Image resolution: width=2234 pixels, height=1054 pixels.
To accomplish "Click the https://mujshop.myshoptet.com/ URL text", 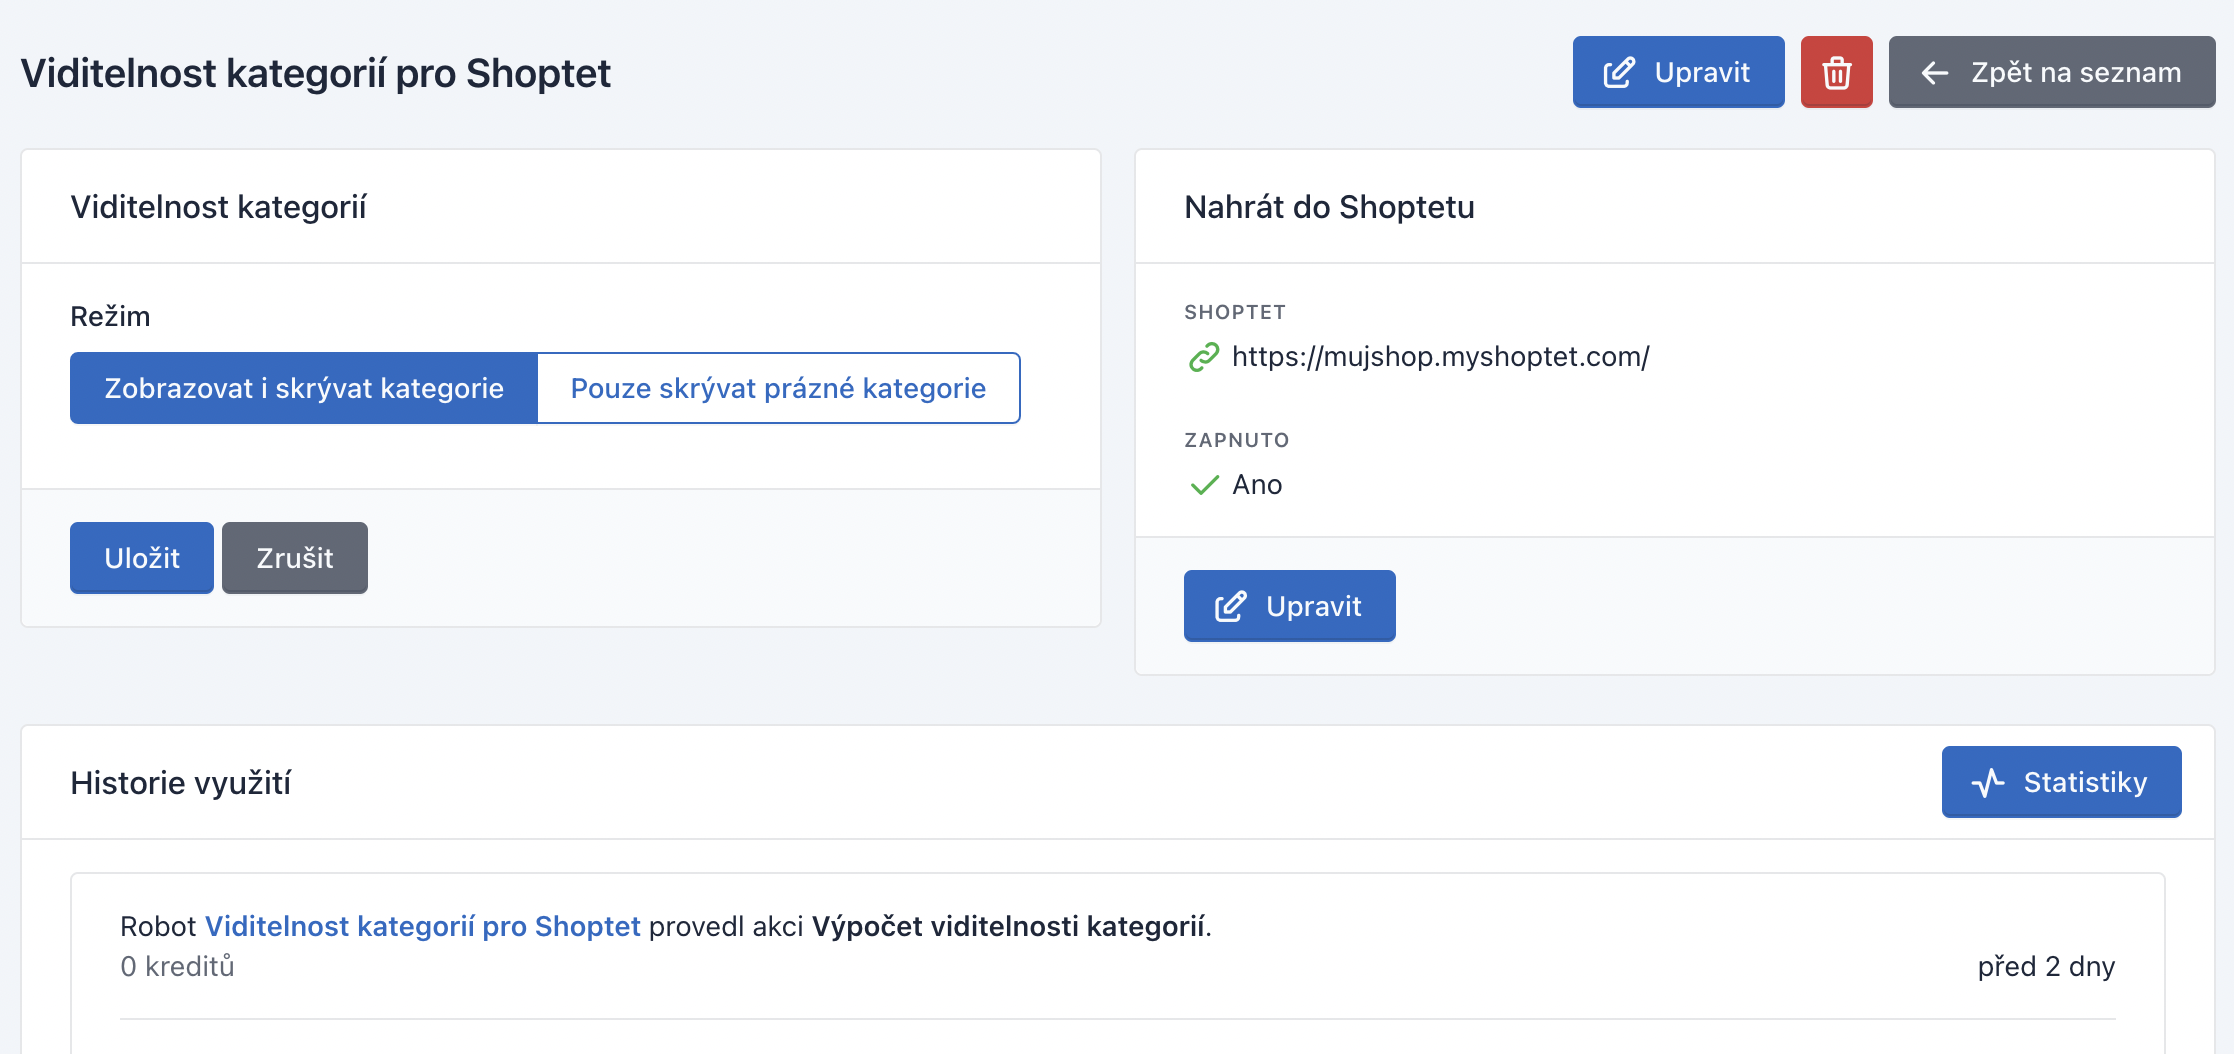I will (x=1440, y=357).
